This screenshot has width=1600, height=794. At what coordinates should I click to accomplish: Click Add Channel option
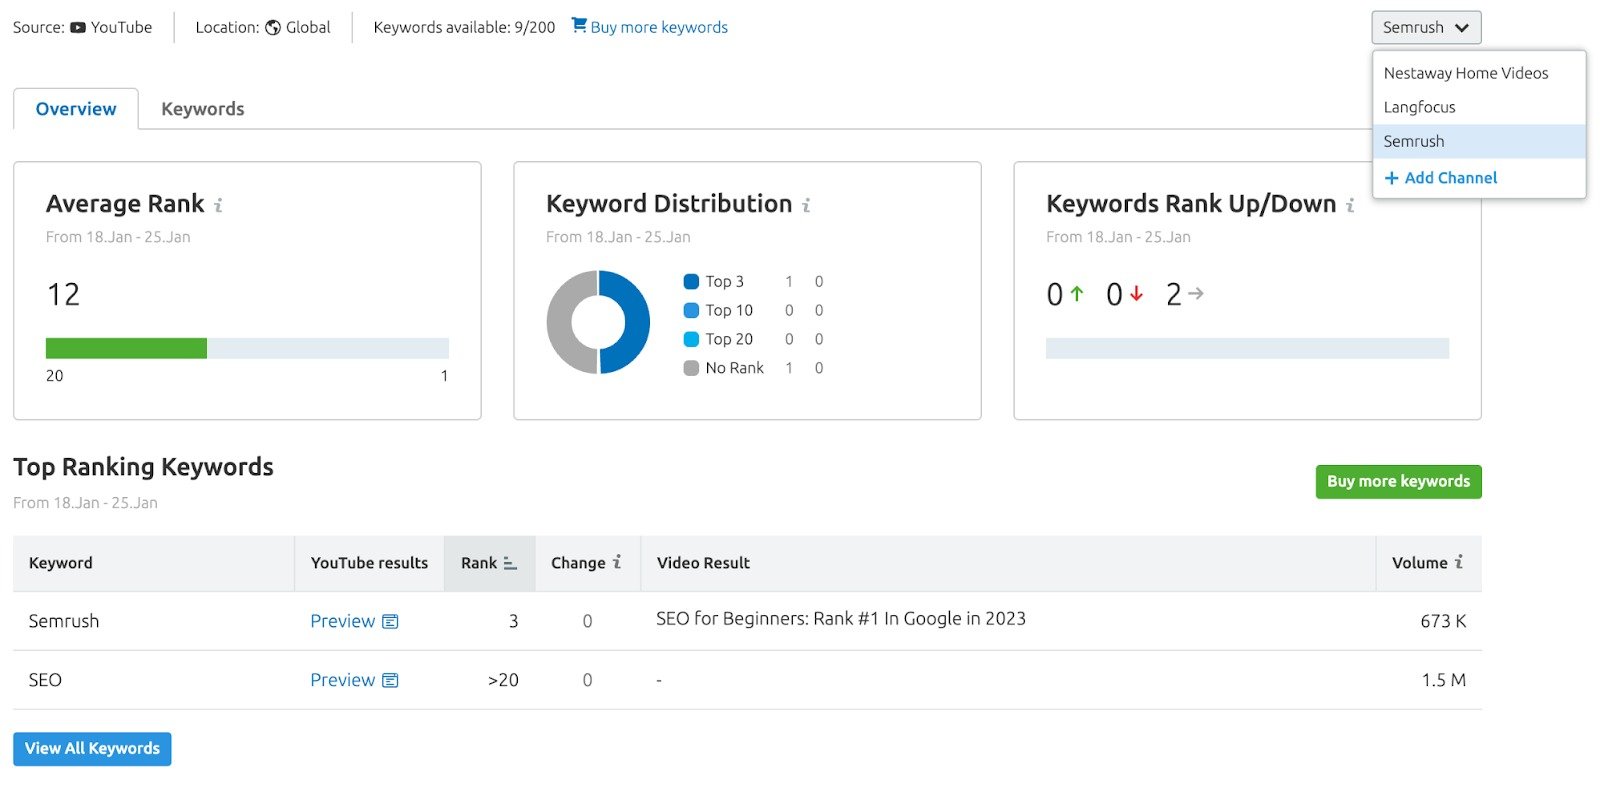1441,178
